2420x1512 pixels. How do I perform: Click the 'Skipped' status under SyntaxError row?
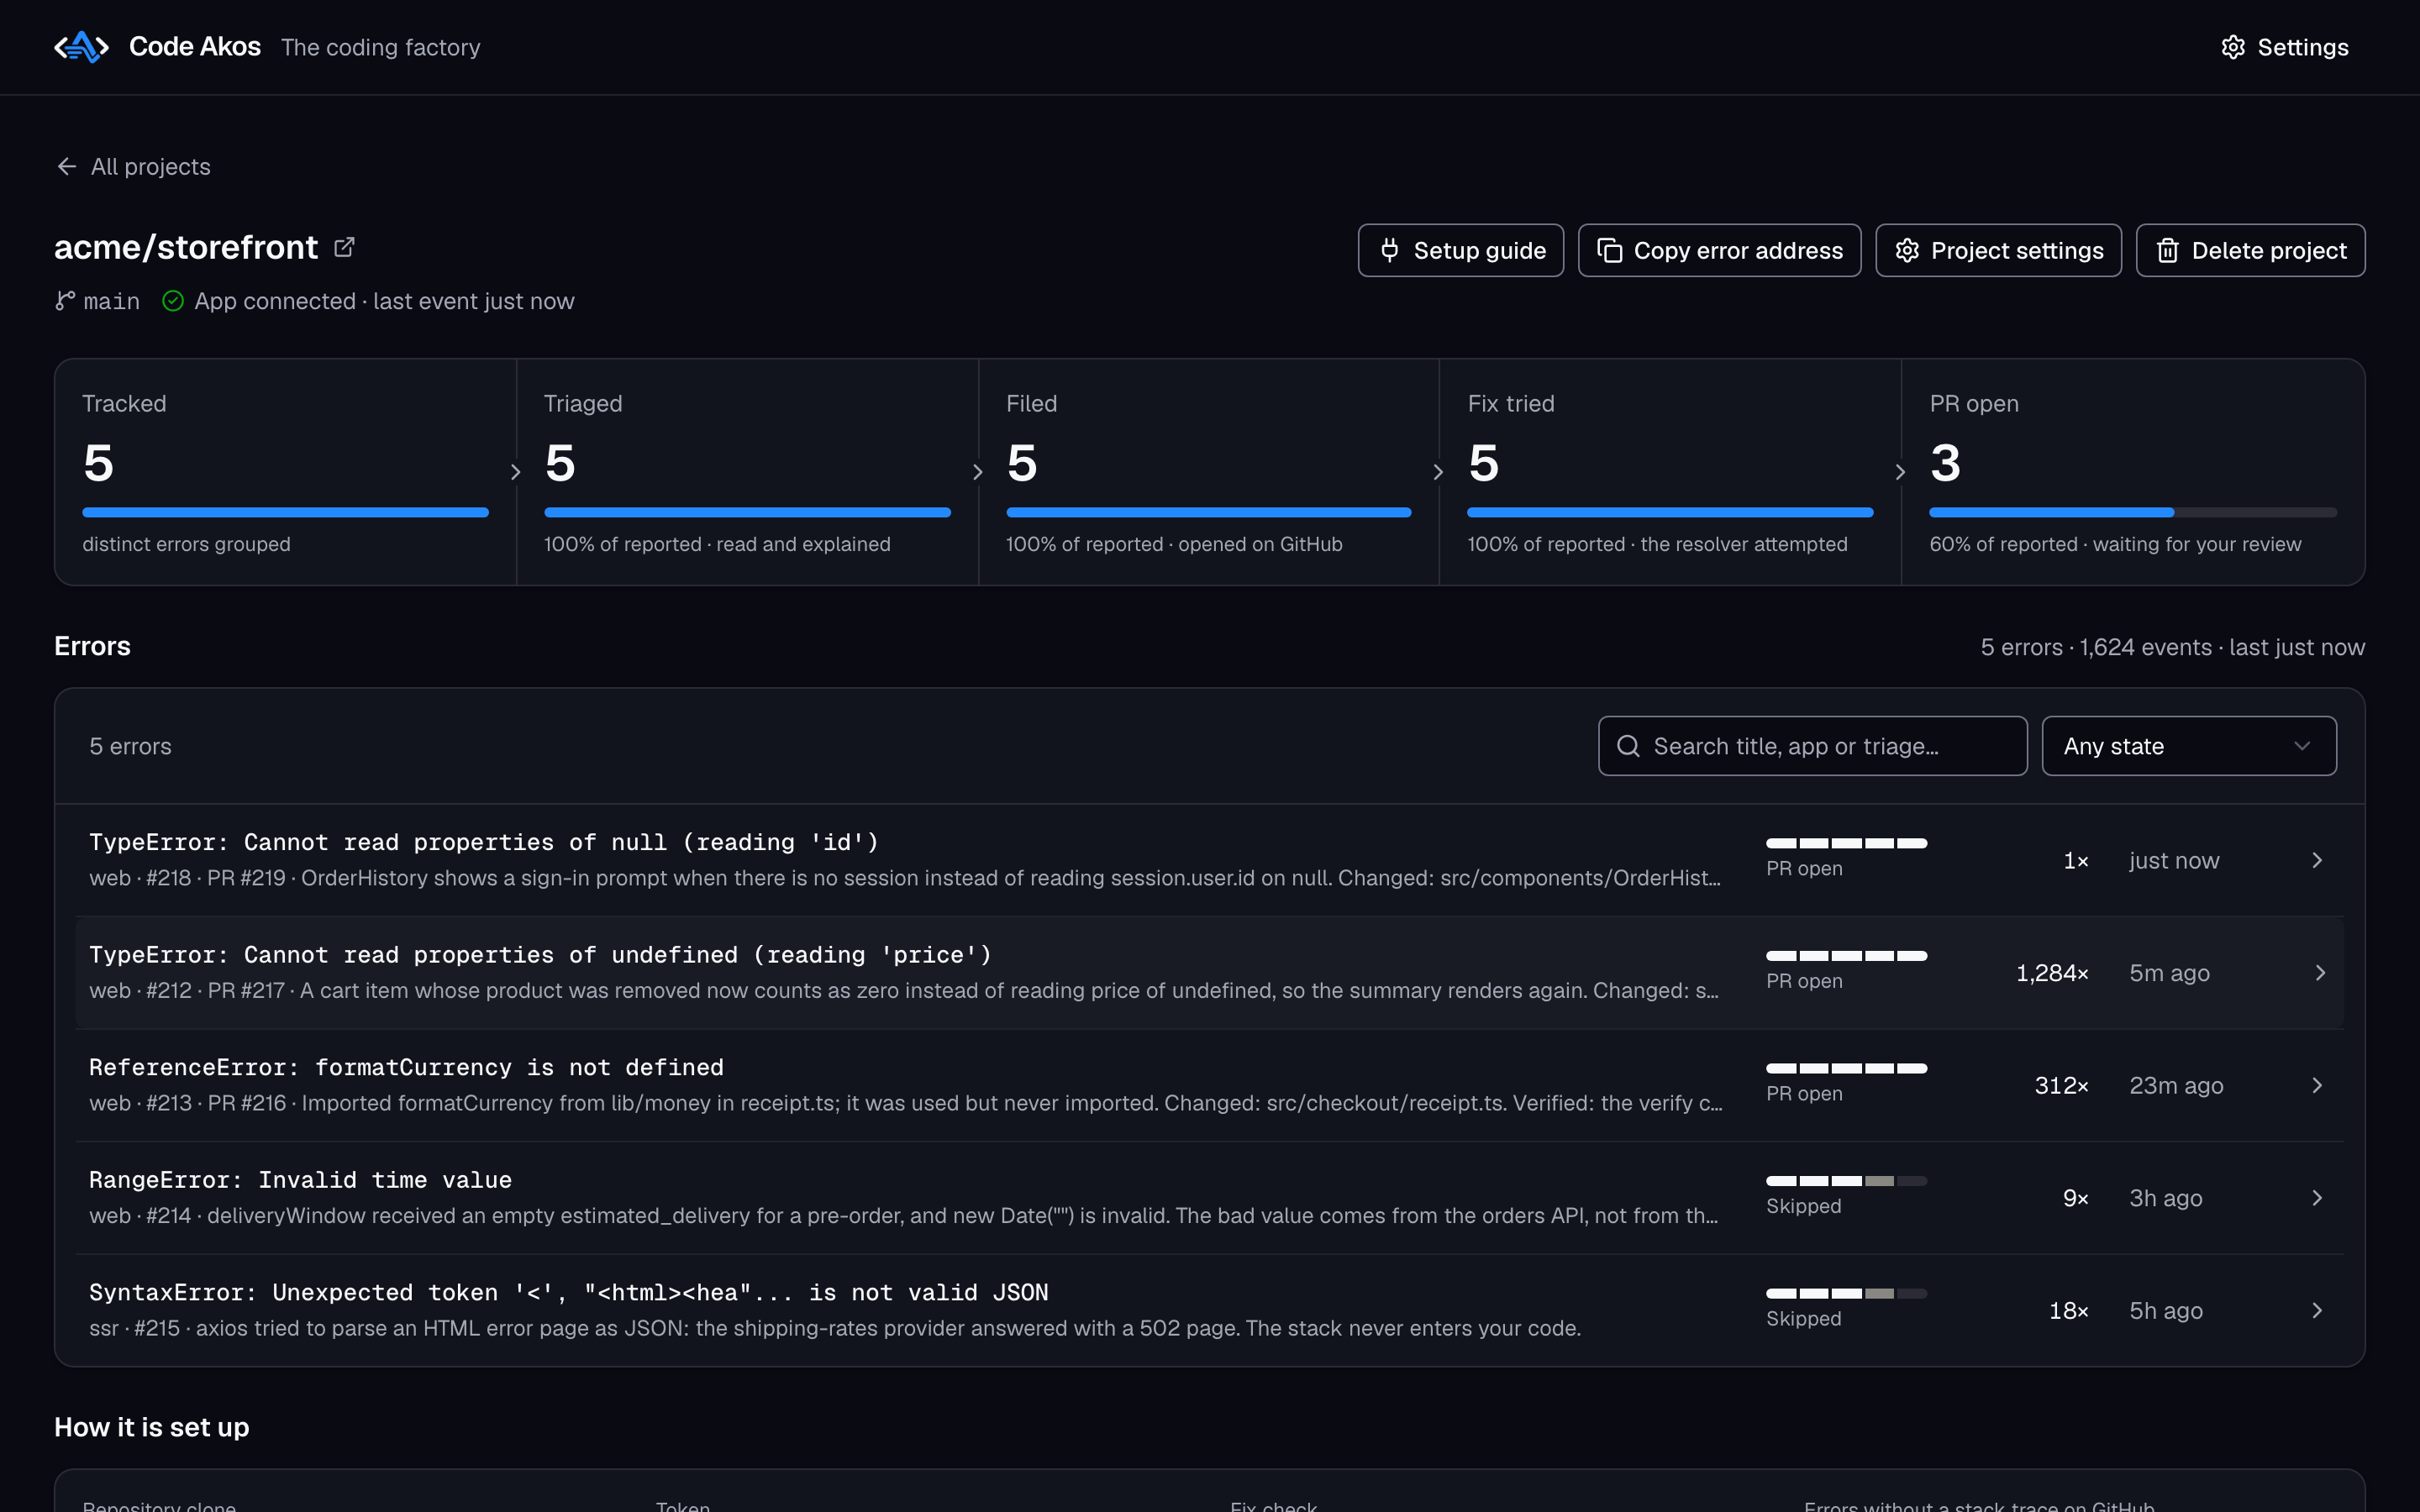point(1803,1318)
